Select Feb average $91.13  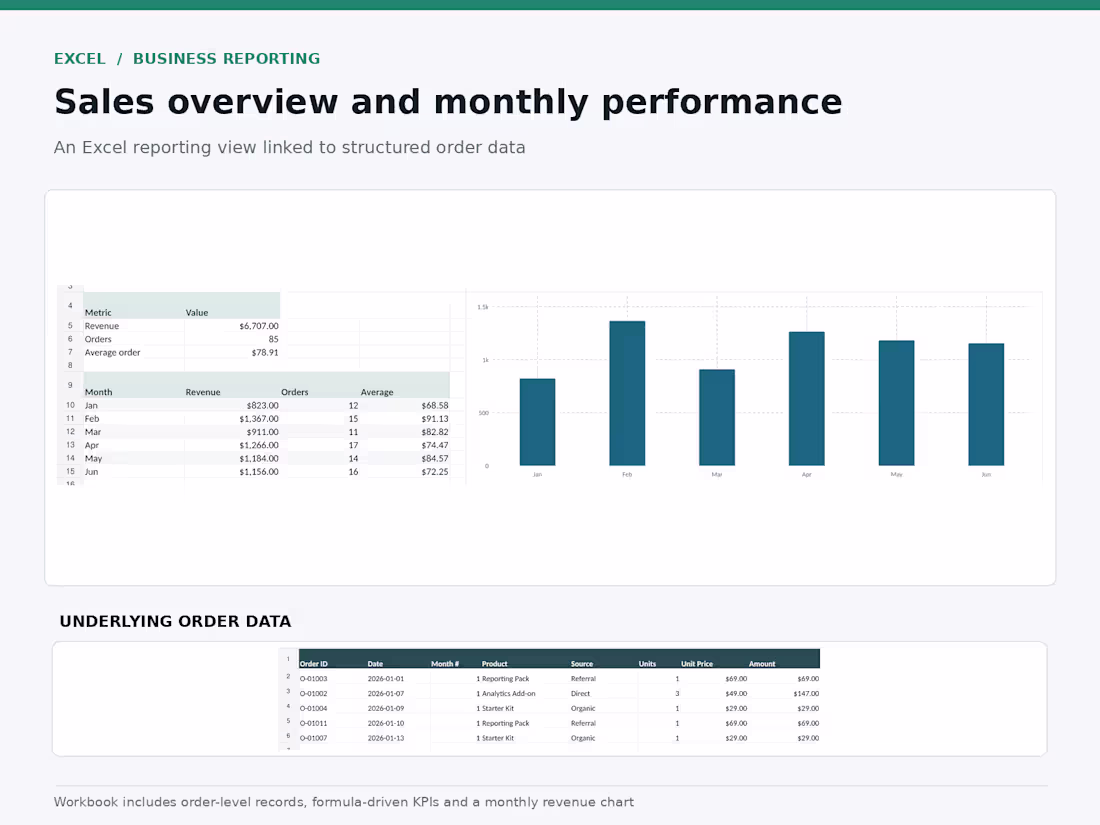tap(405, 419)
